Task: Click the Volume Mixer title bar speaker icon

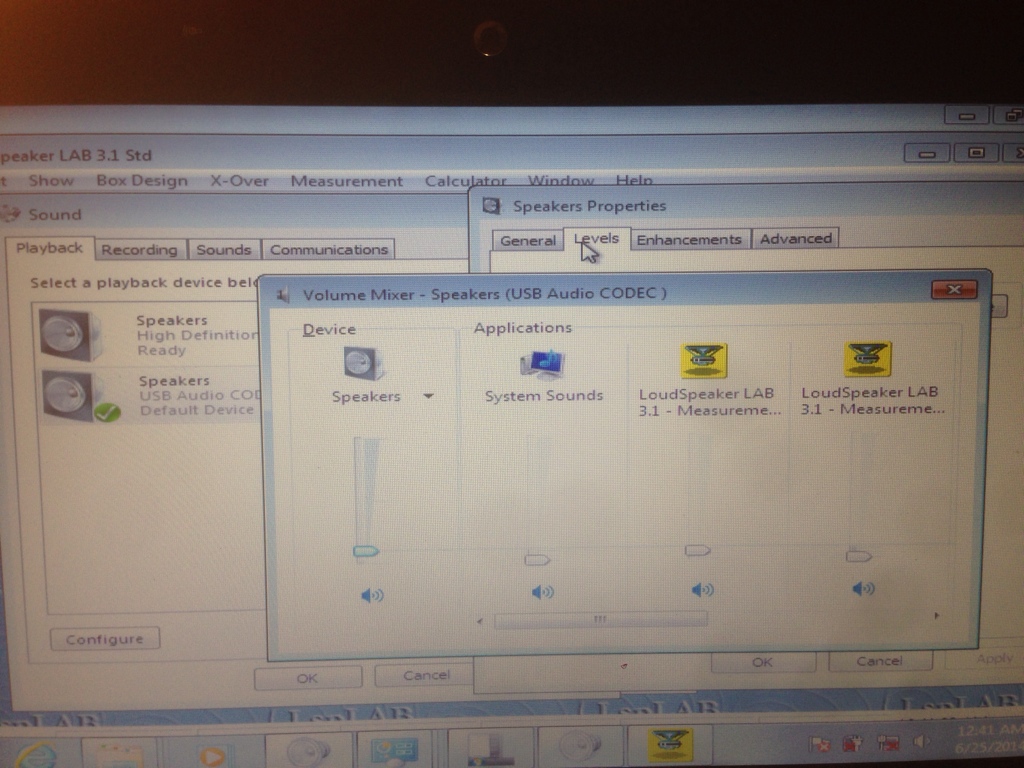Action: (x=283, y=295)
